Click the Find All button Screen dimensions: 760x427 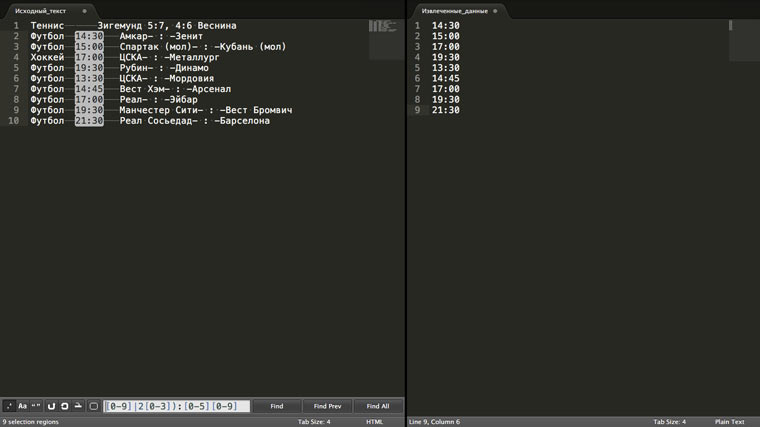pos(378,406)
